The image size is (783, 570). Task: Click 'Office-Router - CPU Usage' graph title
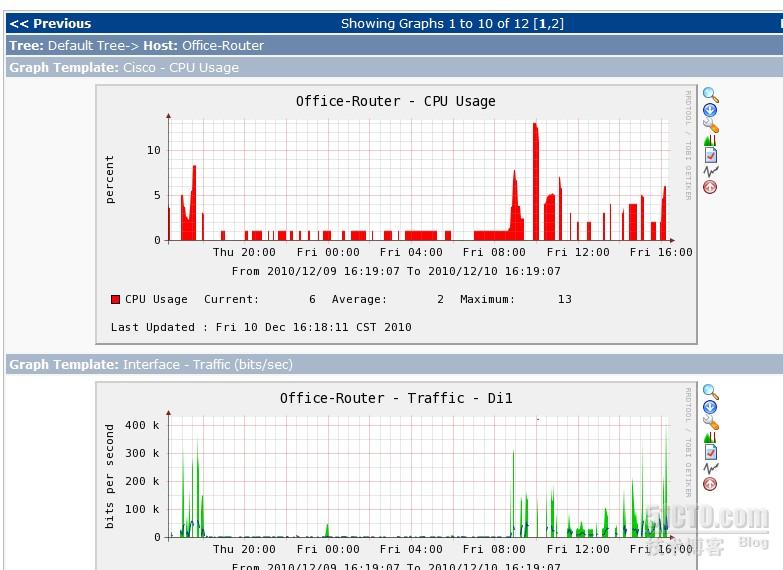[395, 101]
